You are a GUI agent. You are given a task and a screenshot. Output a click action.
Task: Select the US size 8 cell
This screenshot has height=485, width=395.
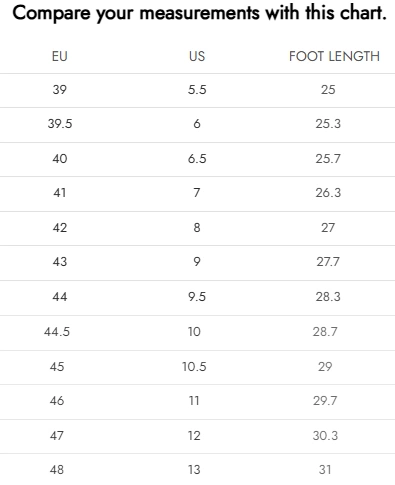[x=197, y=228]
